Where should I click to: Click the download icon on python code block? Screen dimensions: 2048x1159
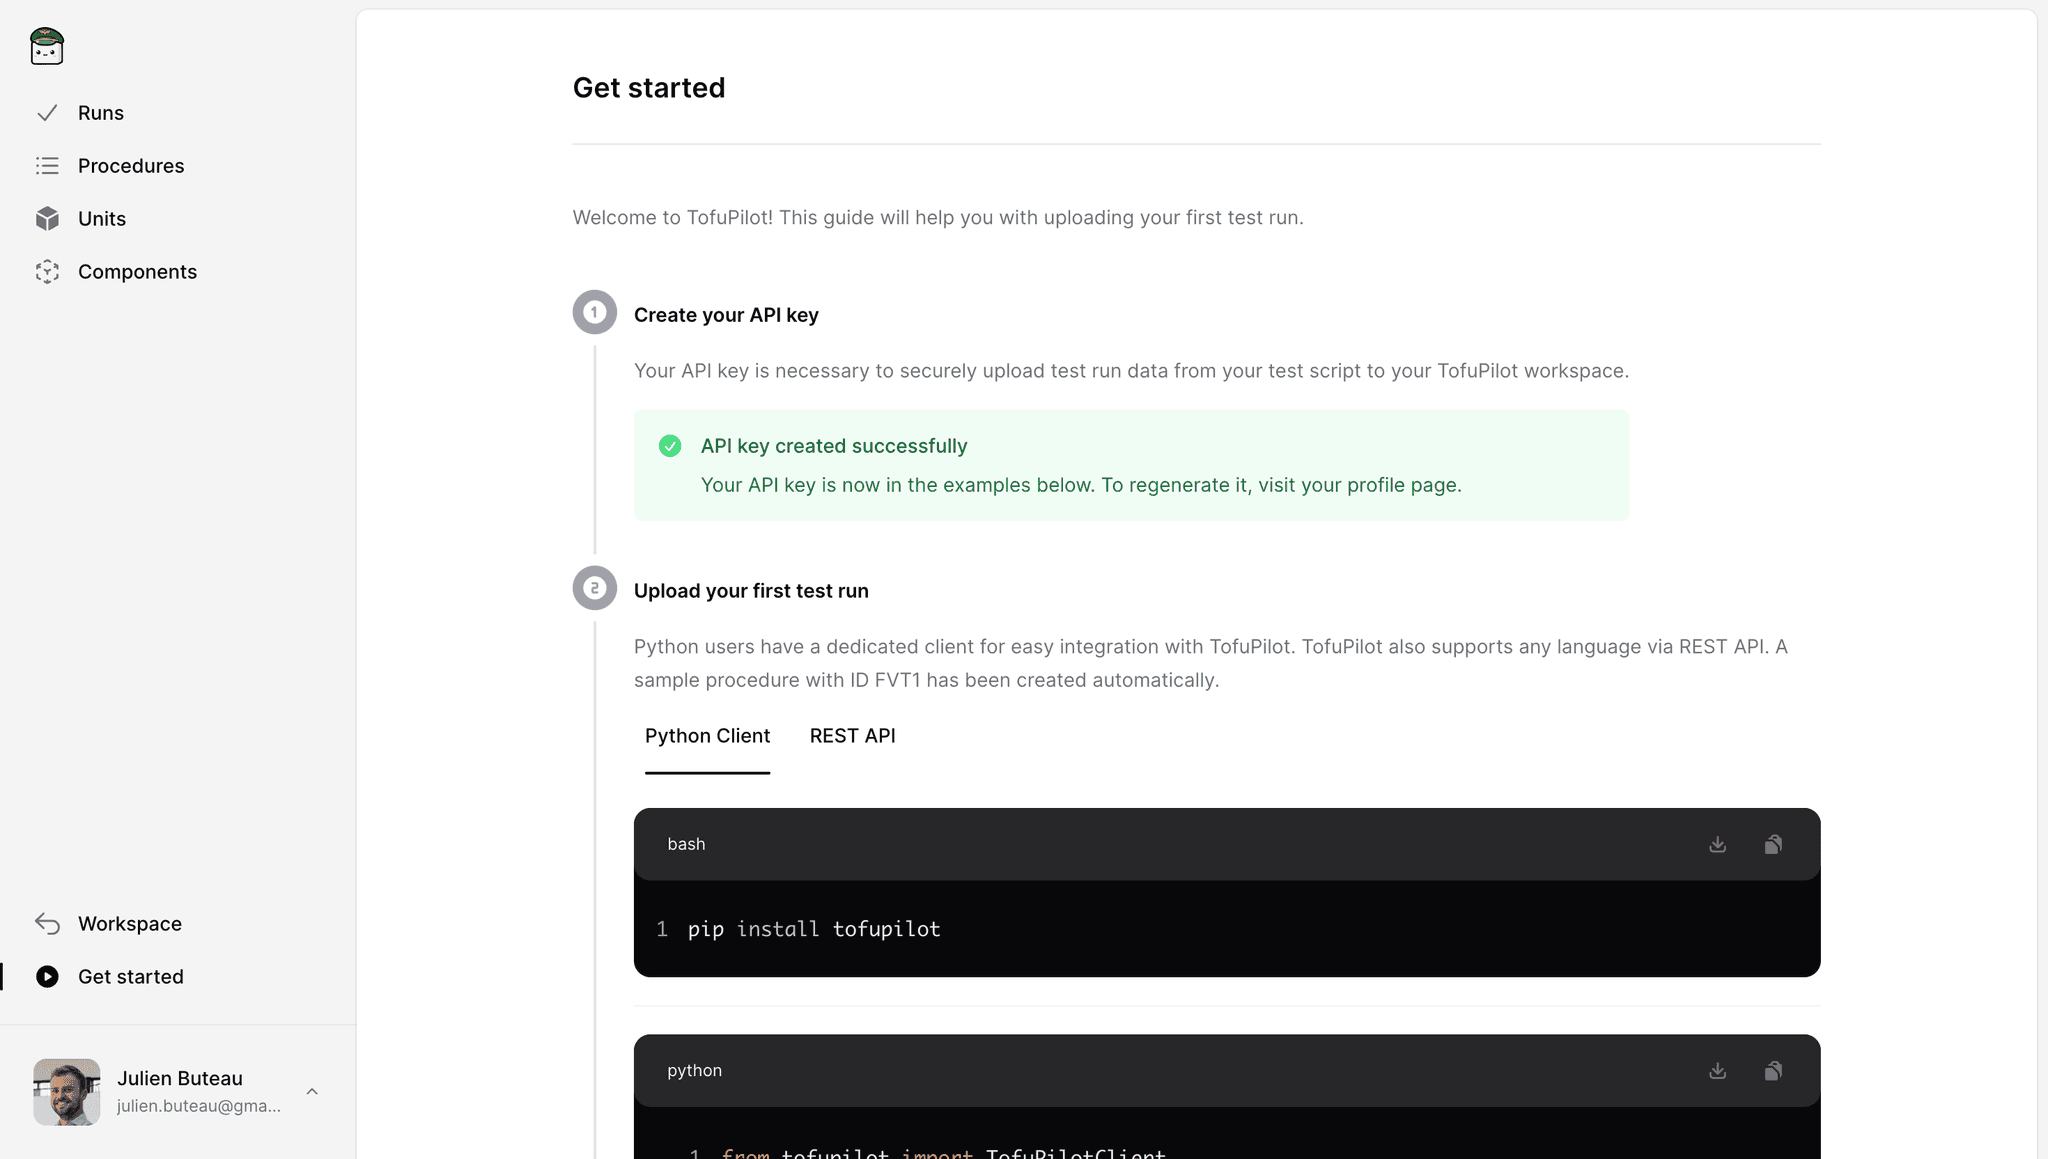(1717, 1069)
